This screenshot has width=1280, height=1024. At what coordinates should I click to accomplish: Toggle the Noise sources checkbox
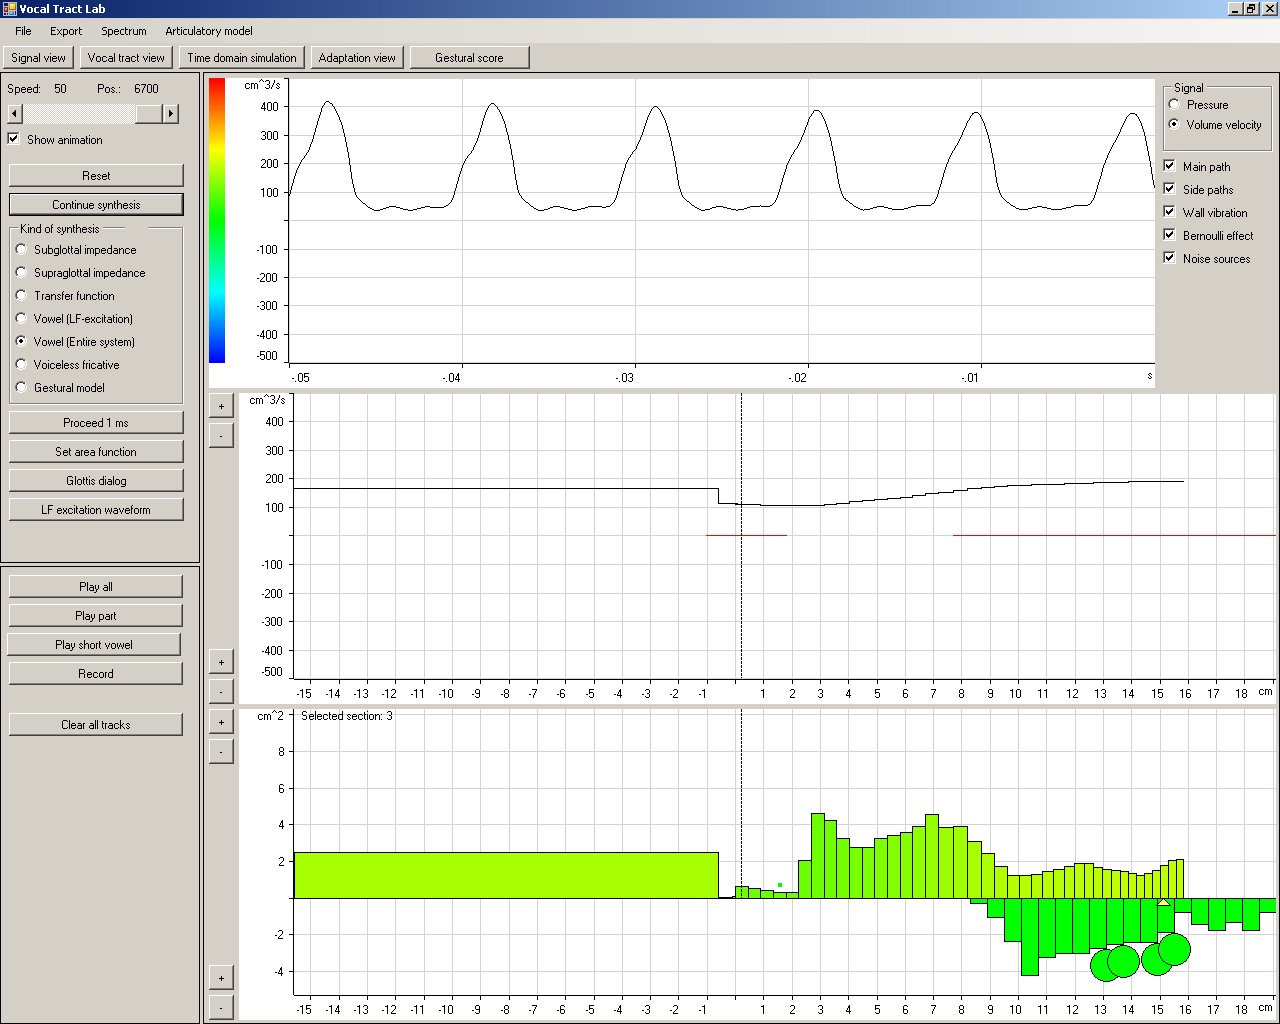(x=1169, y=258)
